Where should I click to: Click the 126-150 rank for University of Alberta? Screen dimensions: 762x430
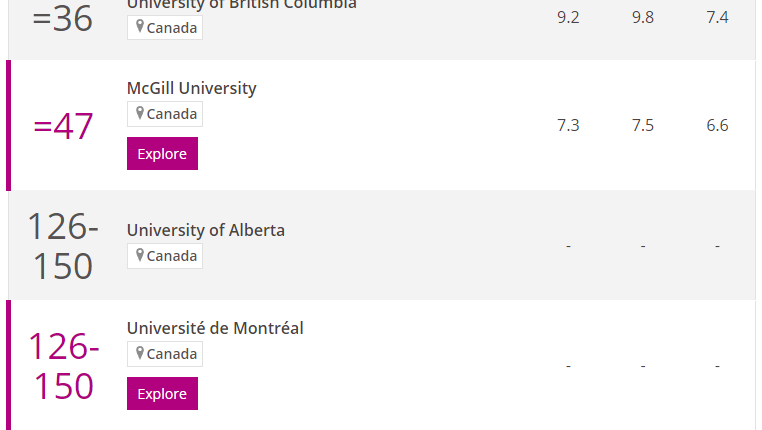pos(63,246)
